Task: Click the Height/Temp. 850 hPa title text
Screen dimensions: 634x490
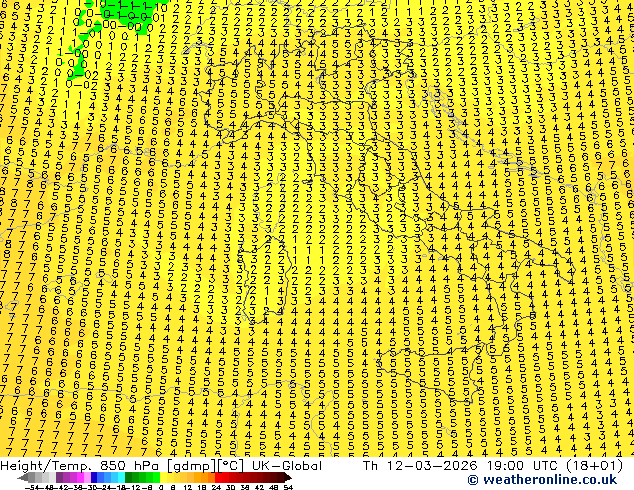Action: point(81,466)
